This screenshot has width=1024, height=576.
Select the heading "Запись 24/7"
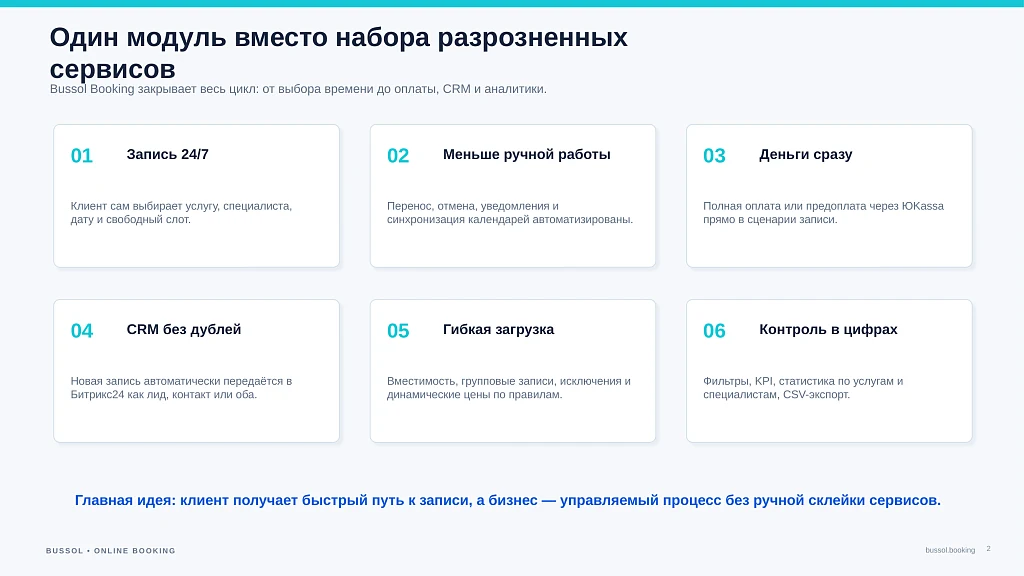point(167,154)
